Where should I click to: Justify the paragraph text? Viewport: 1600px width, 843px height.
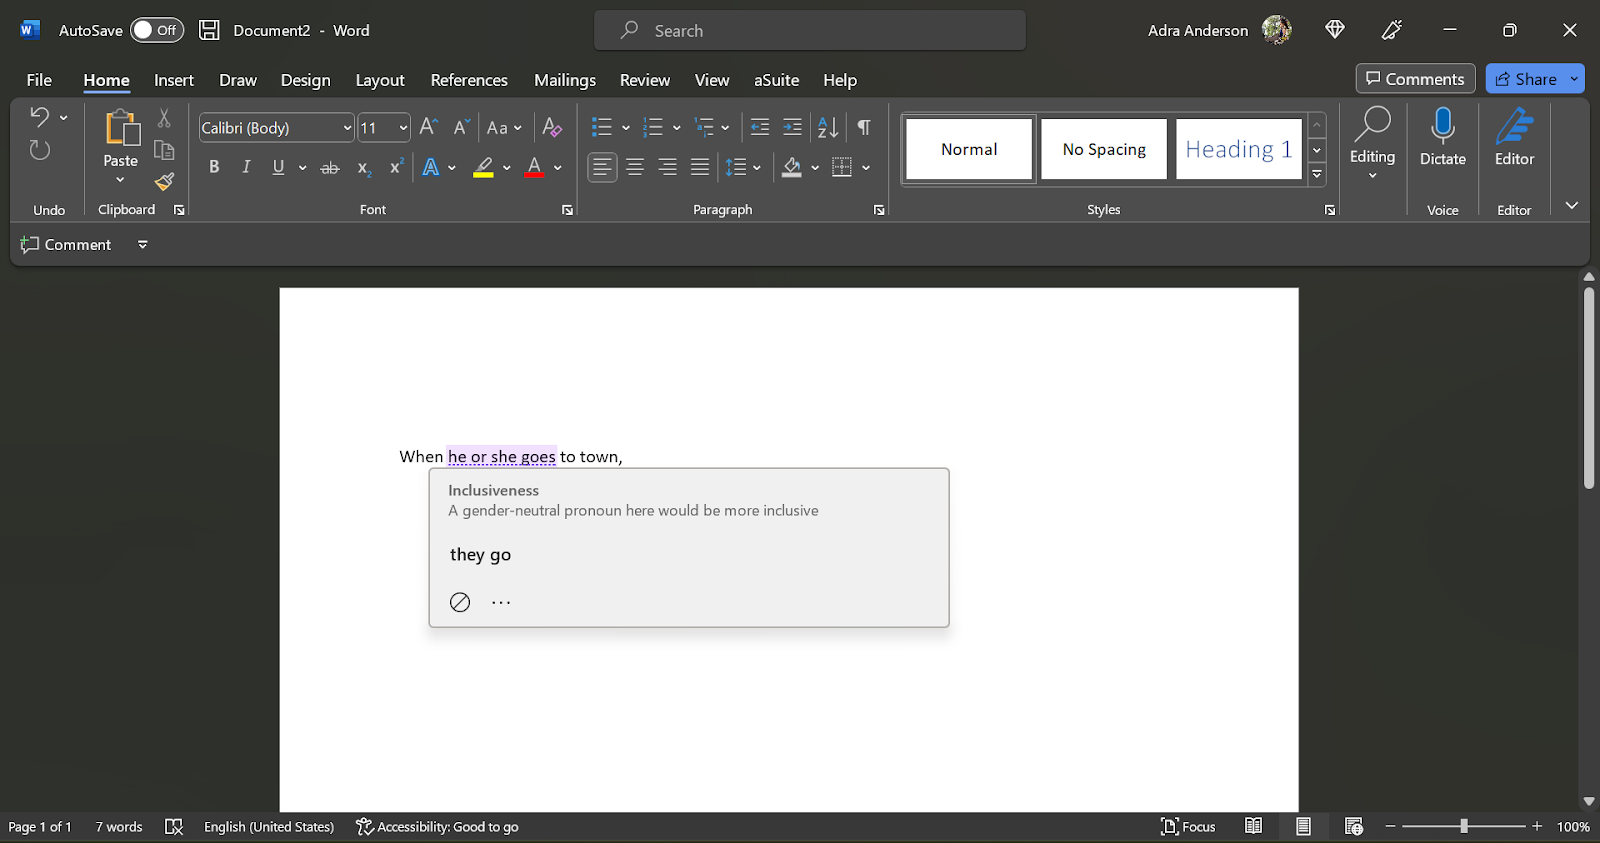[700, 167]
